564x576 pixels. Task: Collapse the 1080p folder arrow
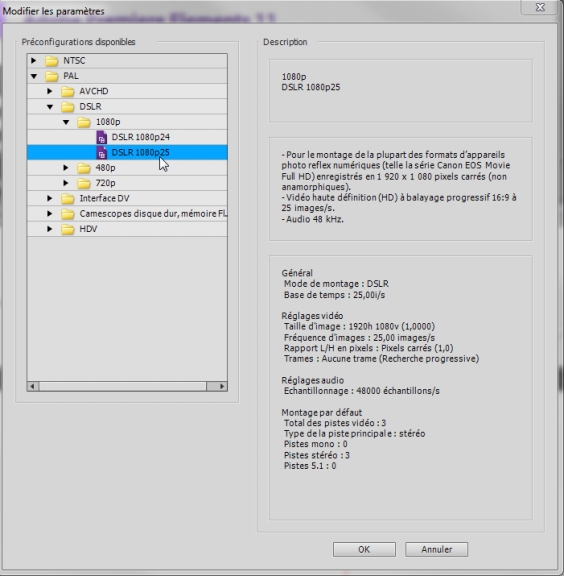click(x=66, y=122)
